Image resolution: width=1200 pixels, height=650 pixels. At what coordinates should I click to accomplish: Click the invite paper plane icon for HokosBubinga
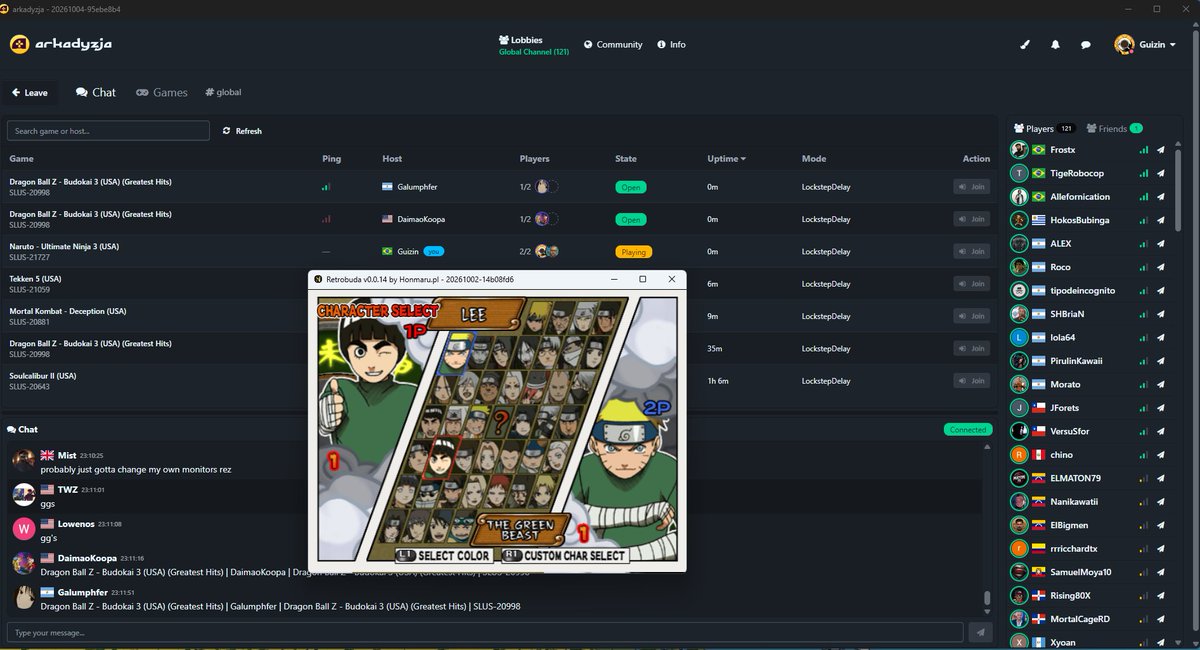[x=1161, y=220]
